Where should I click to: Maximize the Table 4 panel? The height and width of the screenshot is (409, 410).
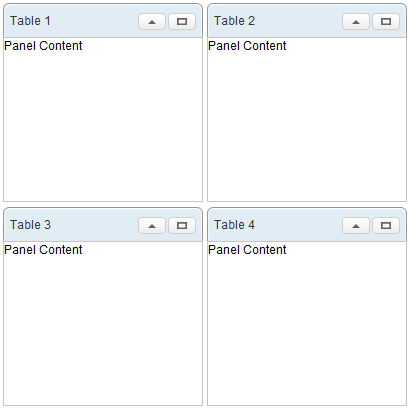coord(386,226)
